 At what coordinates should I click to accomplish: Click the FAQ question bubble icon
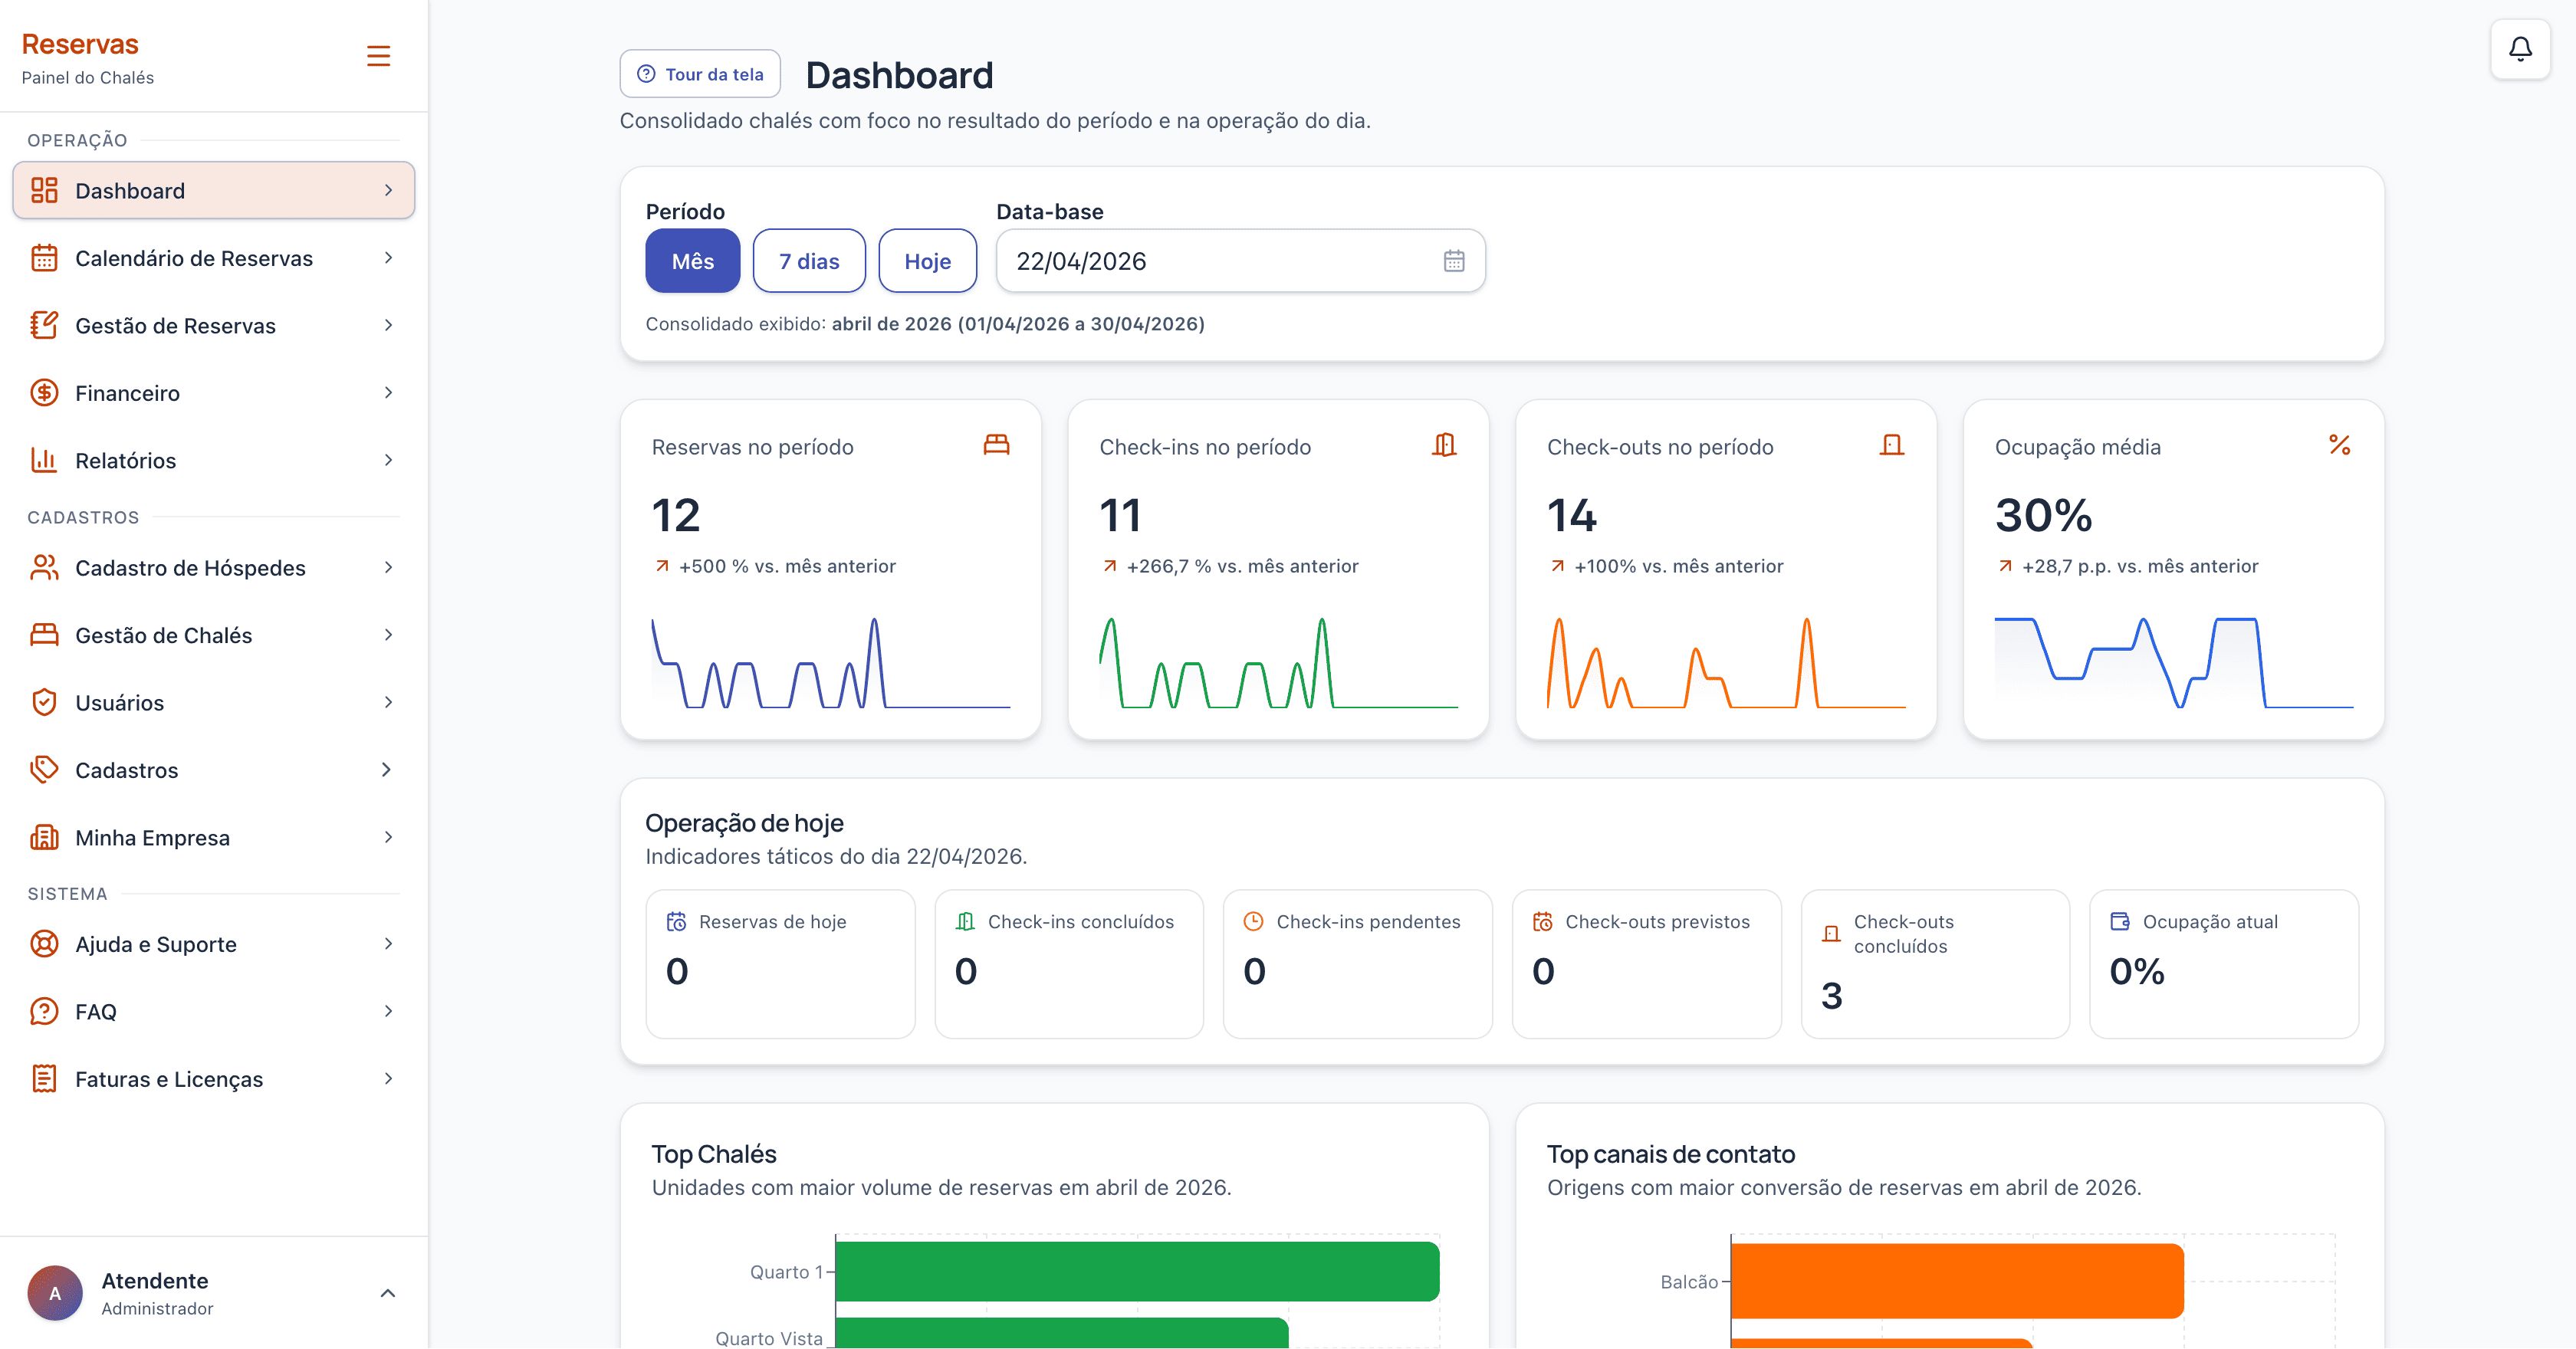(44, 1011)
